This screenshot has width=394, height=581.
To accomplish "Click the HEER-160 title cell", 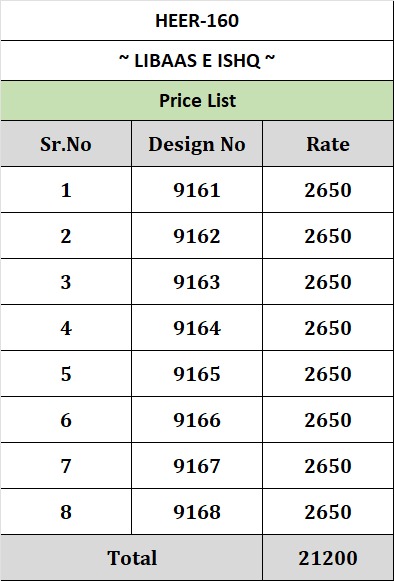I will tap(197, 20).
